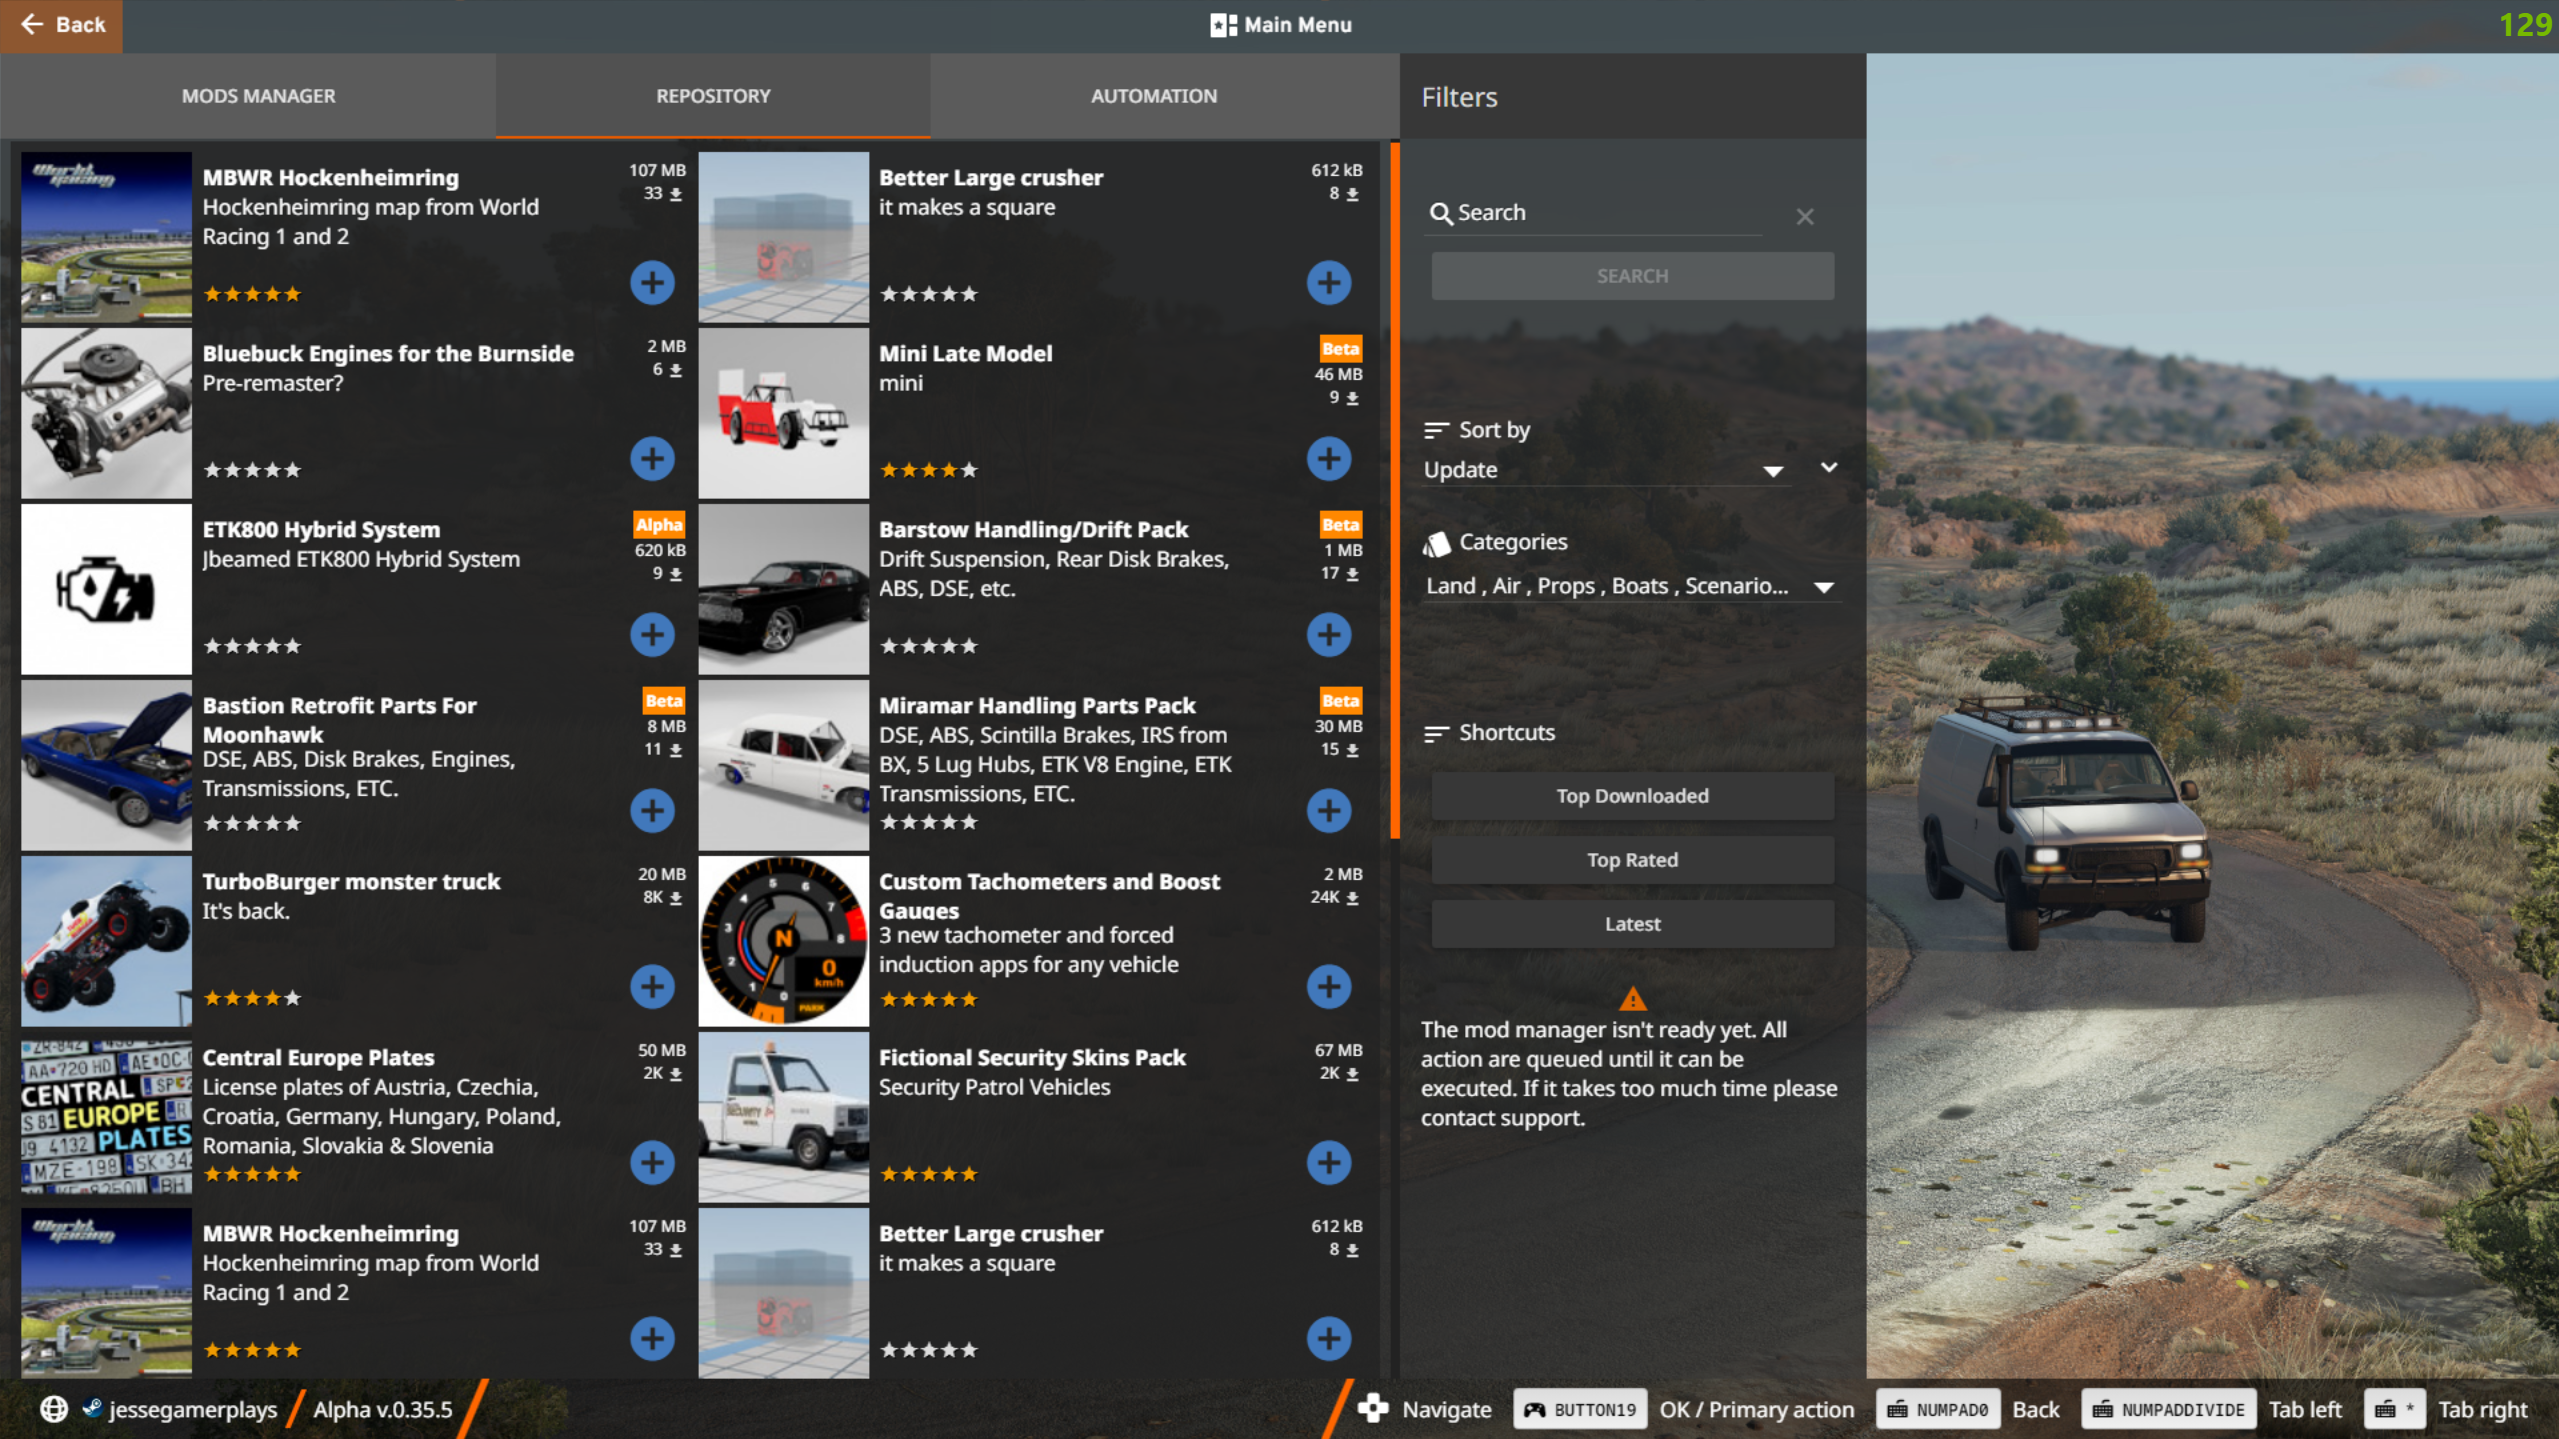2559x1439 pixels.
Task: Click the orange mod list scrollbar
Action: tap(1394, 490)
